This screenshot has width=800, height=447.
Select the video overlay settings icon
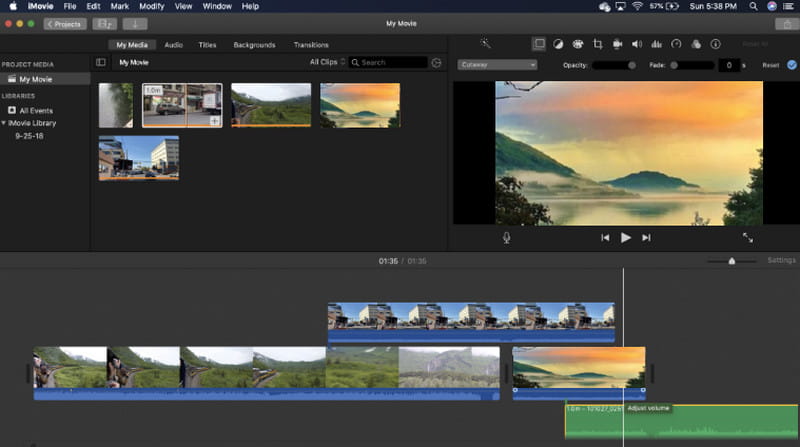coord(539,44)
